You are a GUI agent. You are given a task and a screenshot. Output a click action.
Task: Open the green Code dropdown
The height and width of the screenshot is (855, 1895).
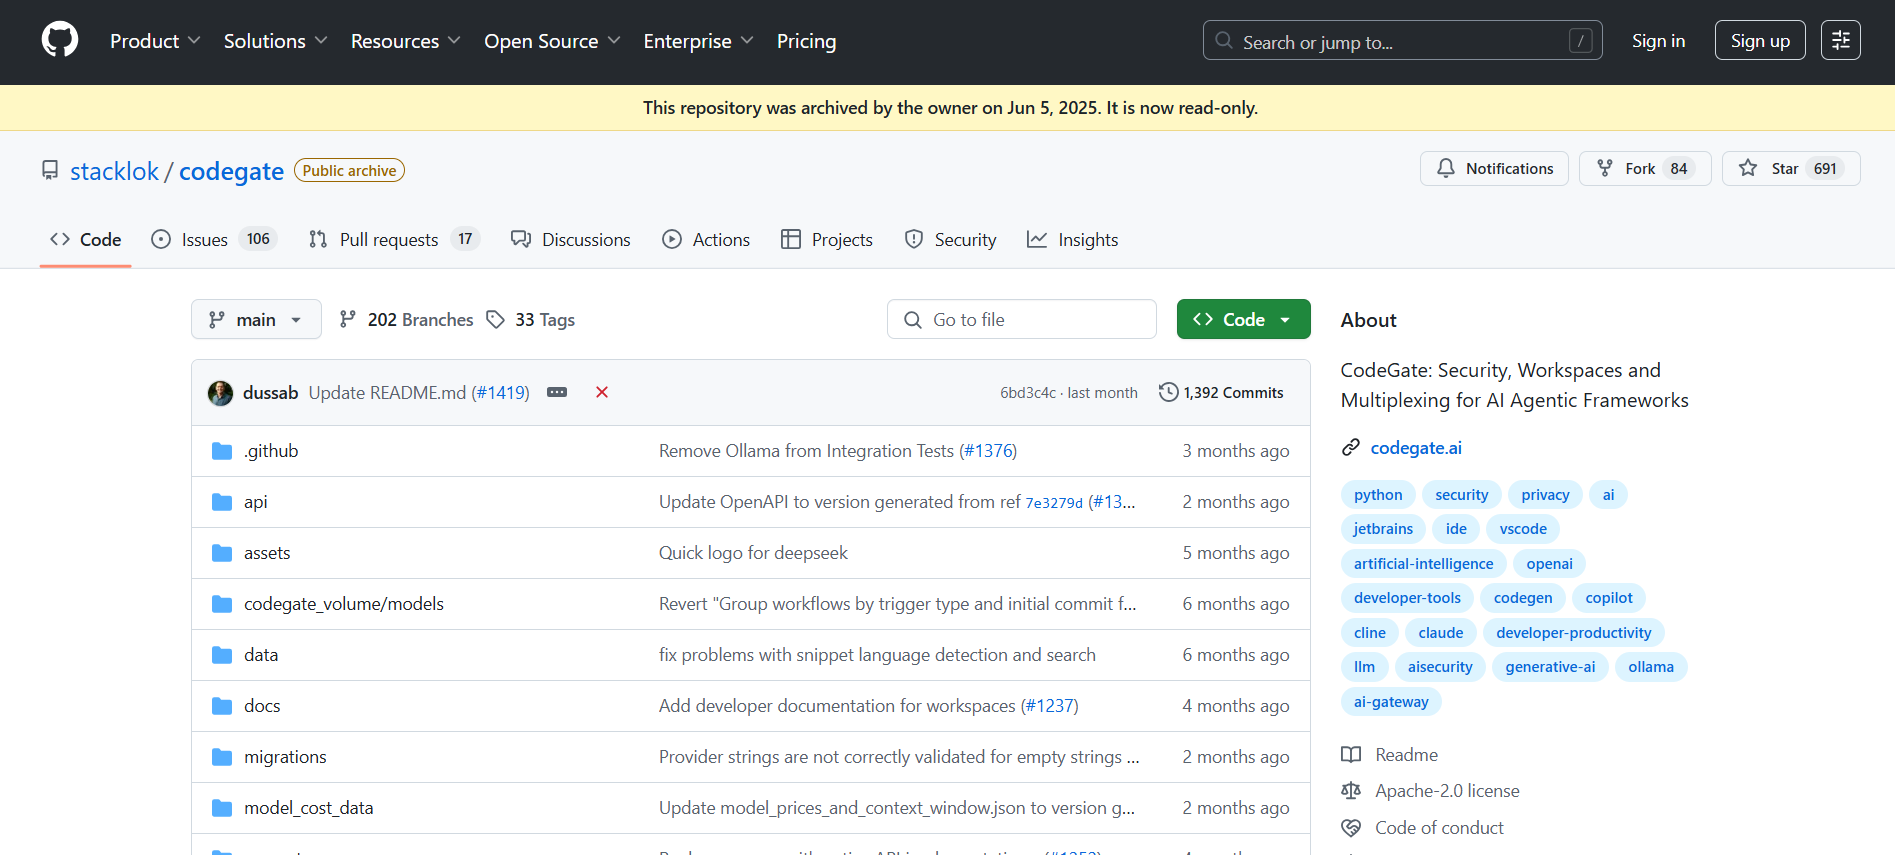[x=1243, y=319]
